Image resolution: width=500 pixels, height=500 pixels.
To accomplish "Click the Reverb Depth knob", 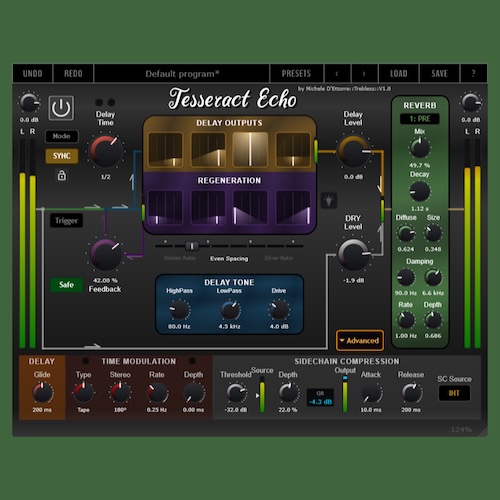I will 433,320.
